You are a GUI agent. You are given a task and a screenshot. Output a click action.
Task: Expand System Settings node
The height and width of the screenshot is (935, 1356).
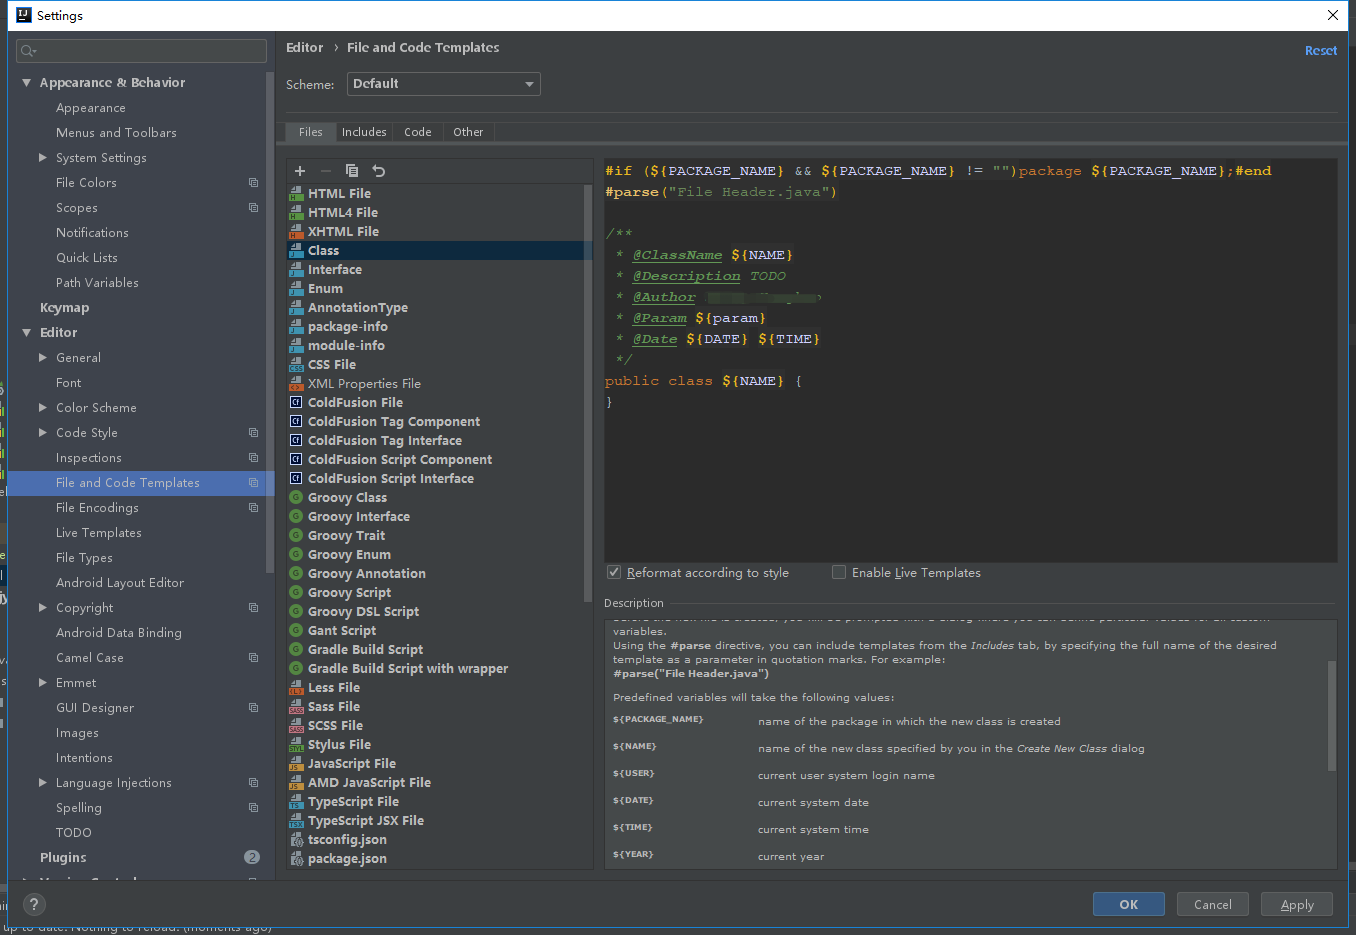click(43, 158)
